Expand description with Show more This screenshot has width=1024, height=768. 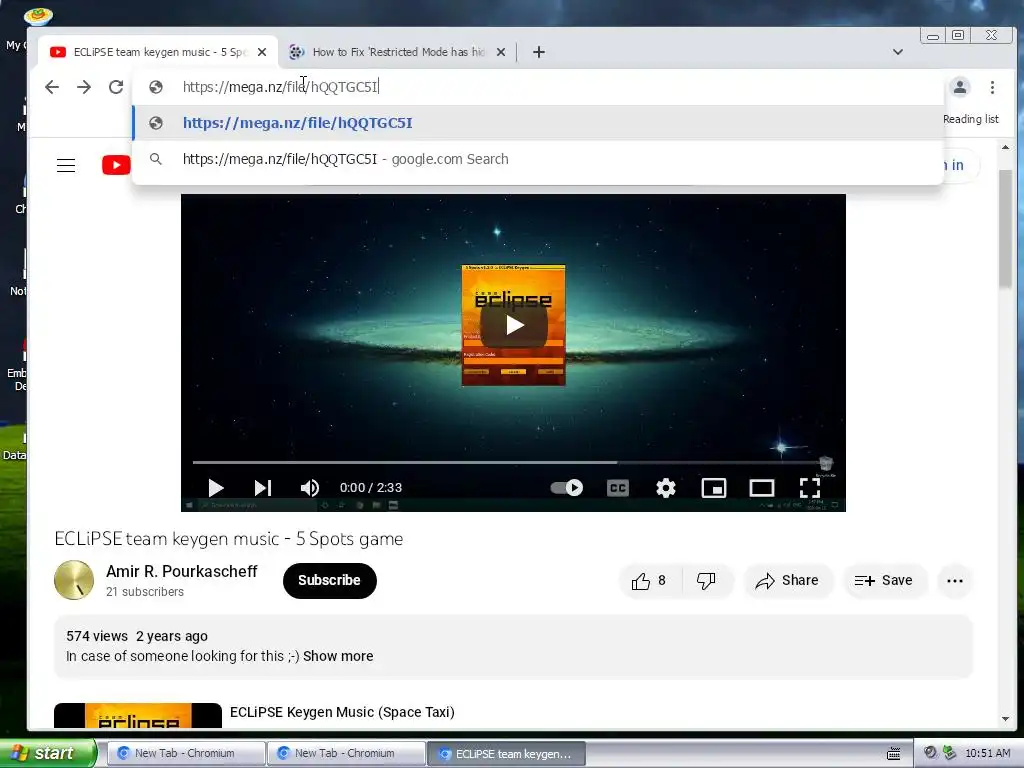pos(338,656)
